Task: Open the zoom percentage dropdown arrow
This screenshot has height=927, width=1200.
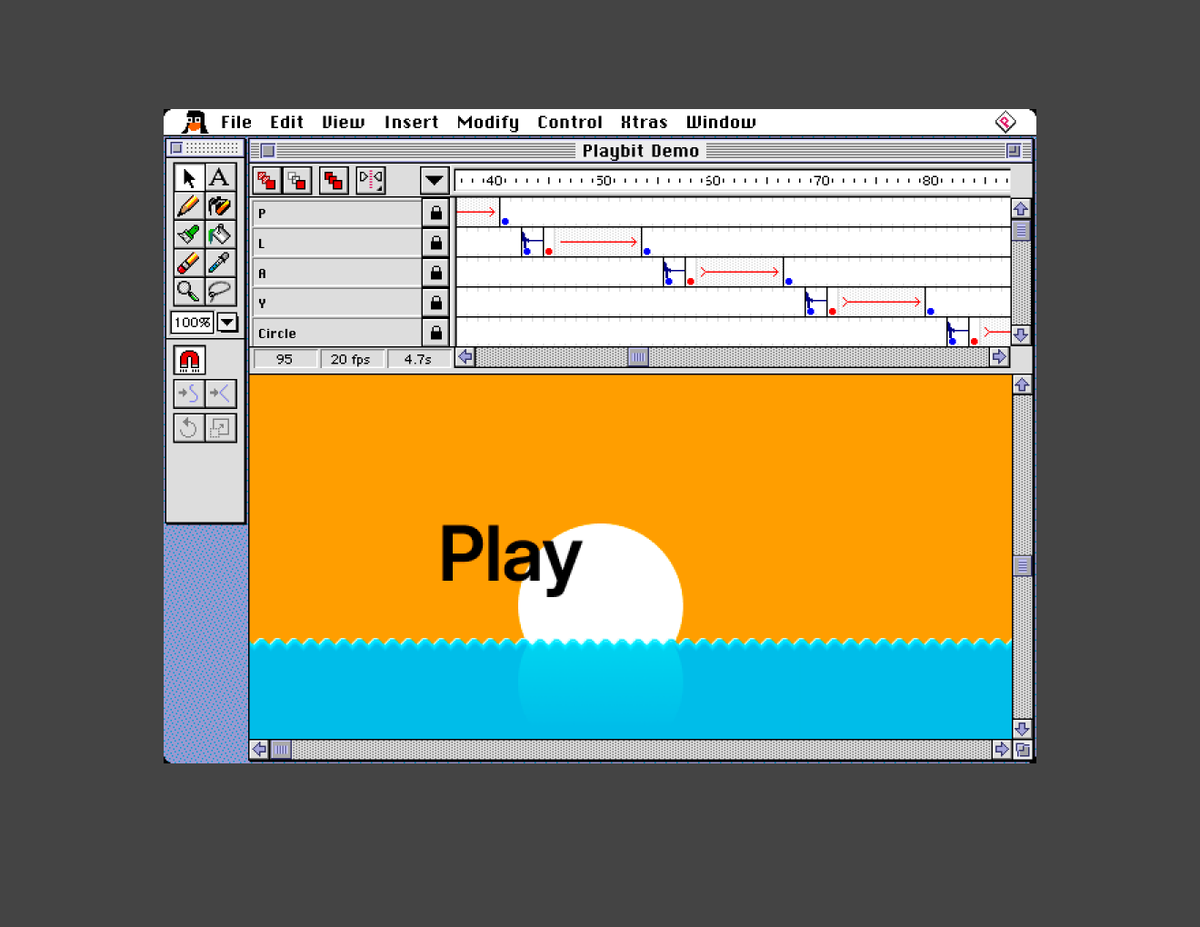Action: [x=227, y=322]
